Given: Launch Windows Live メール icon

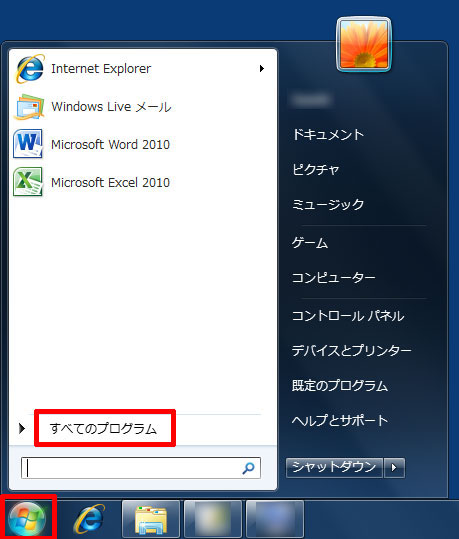Looking at the screenshot, I should click(29, 107).
